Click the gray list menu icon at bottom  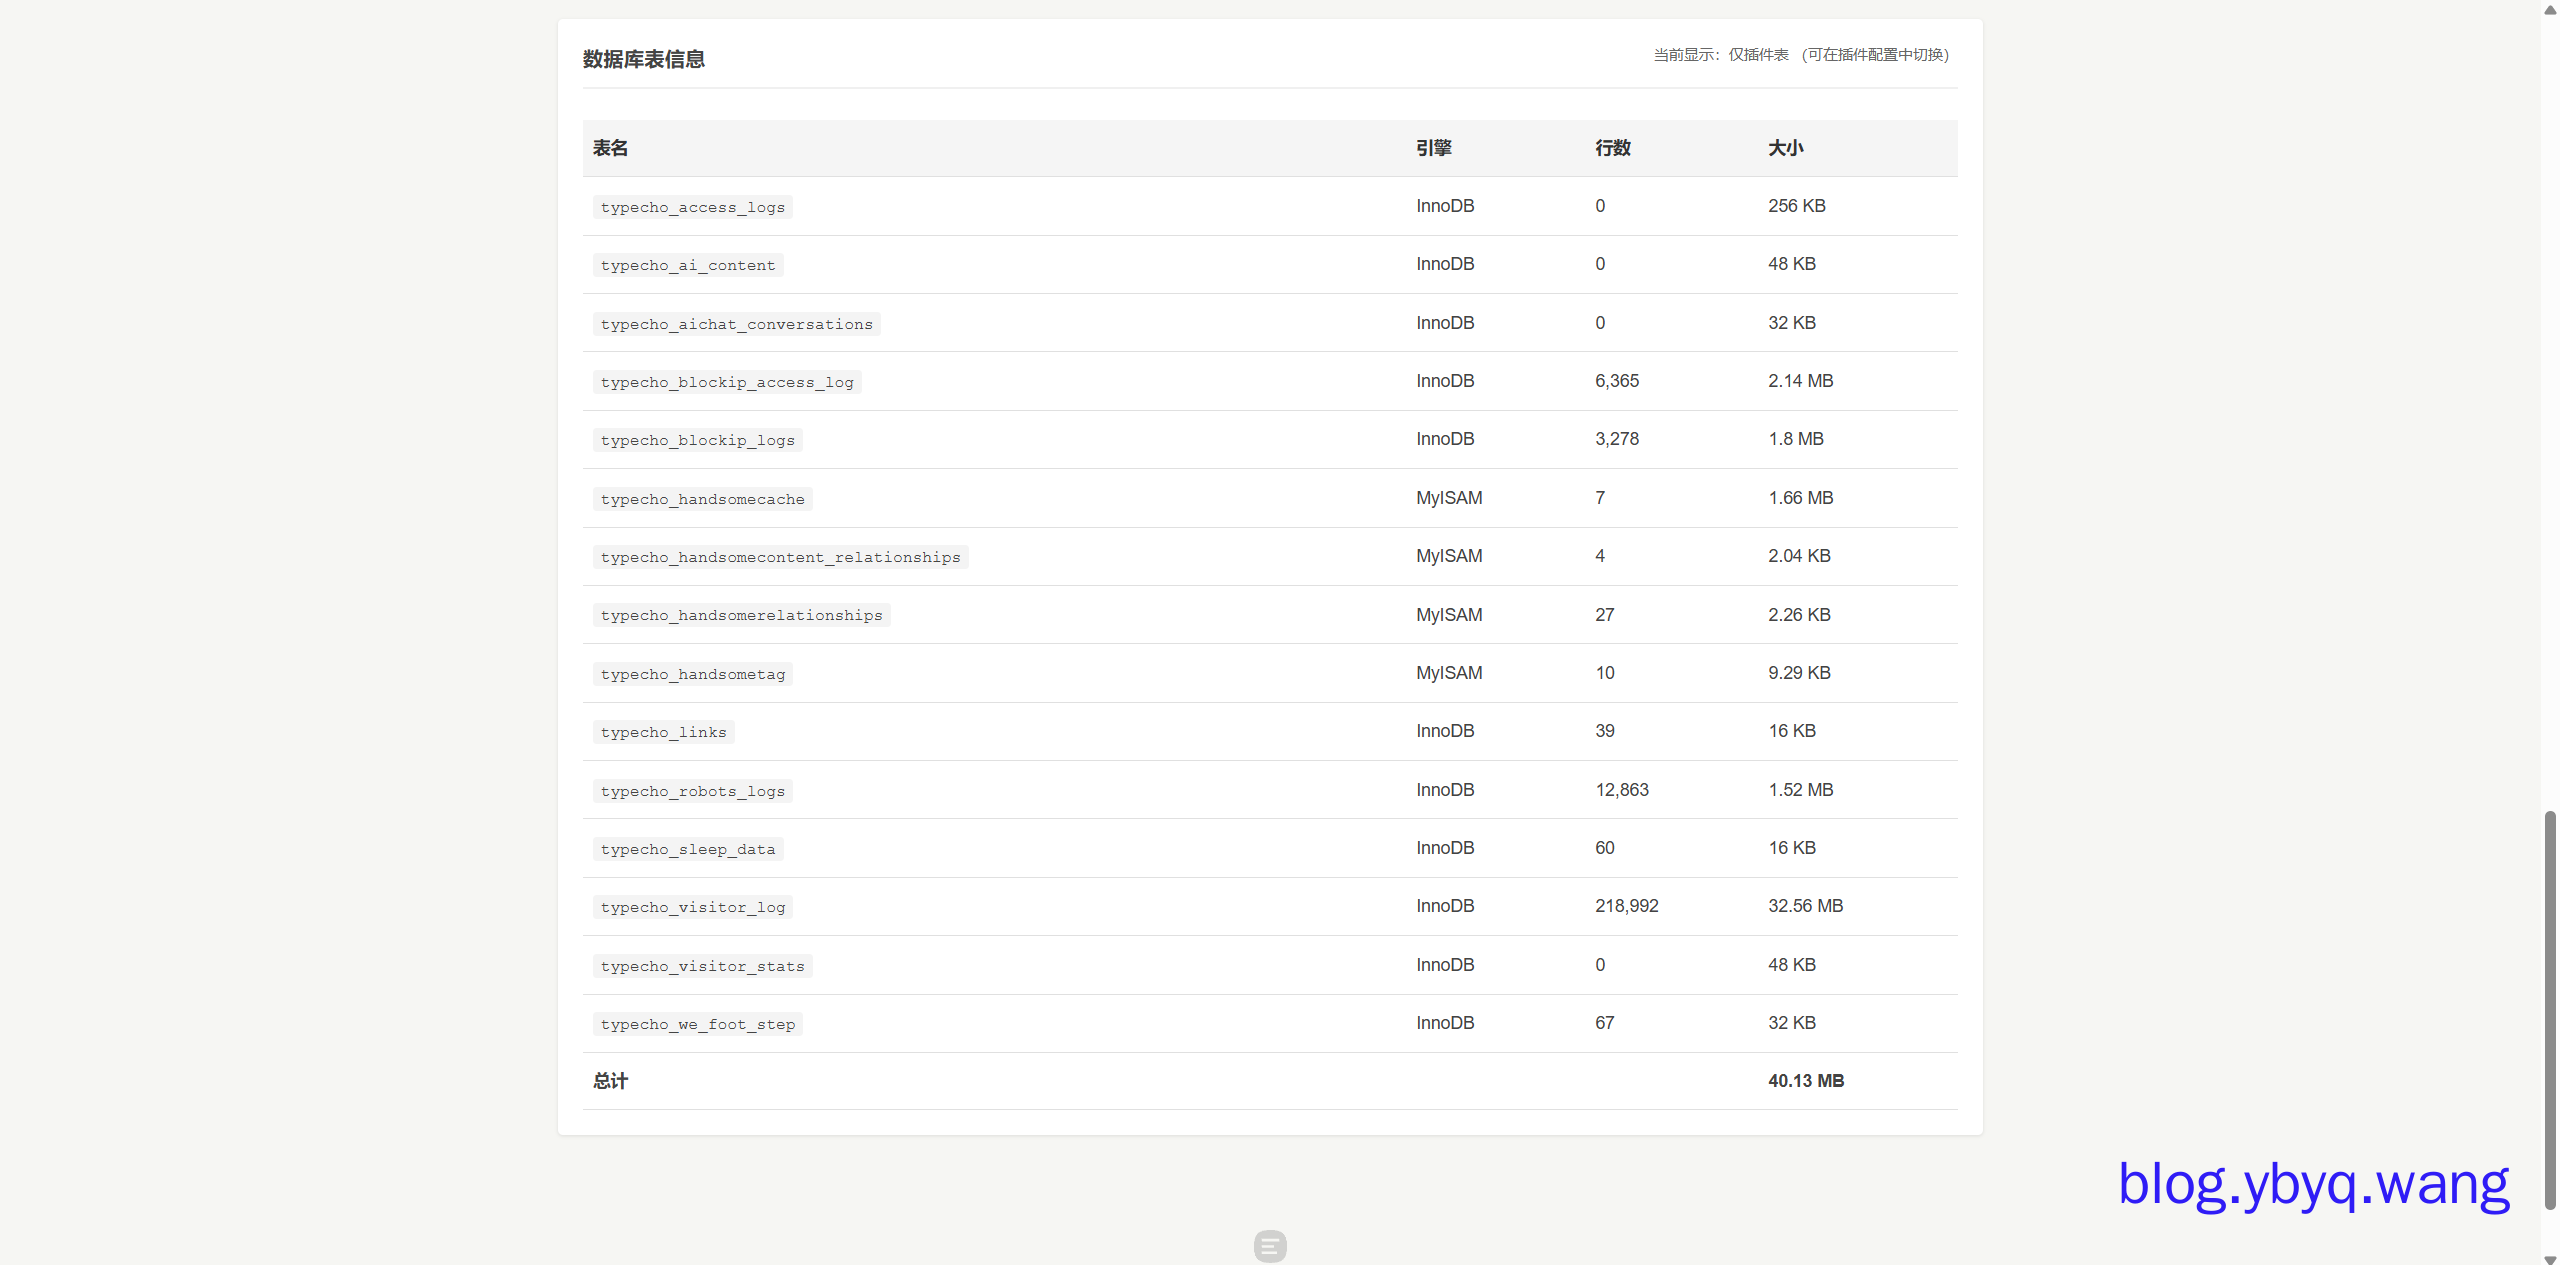coord(1269,1246)
